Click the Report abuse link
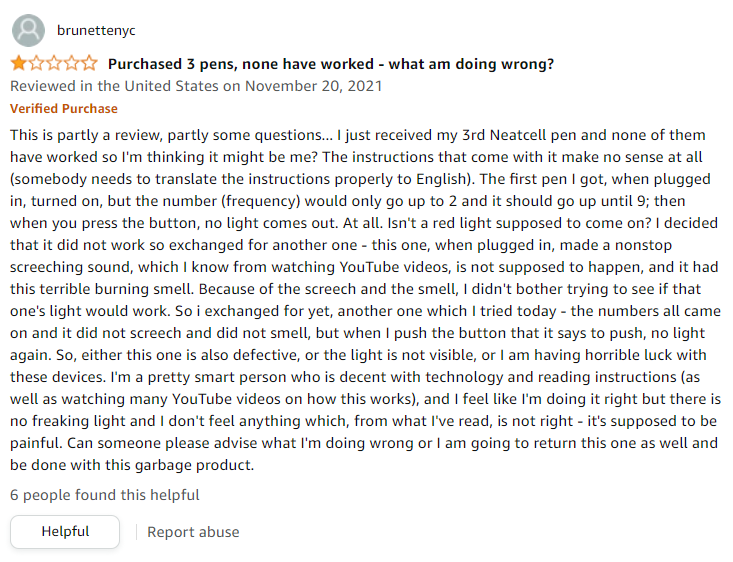 (x=193, y=532)
